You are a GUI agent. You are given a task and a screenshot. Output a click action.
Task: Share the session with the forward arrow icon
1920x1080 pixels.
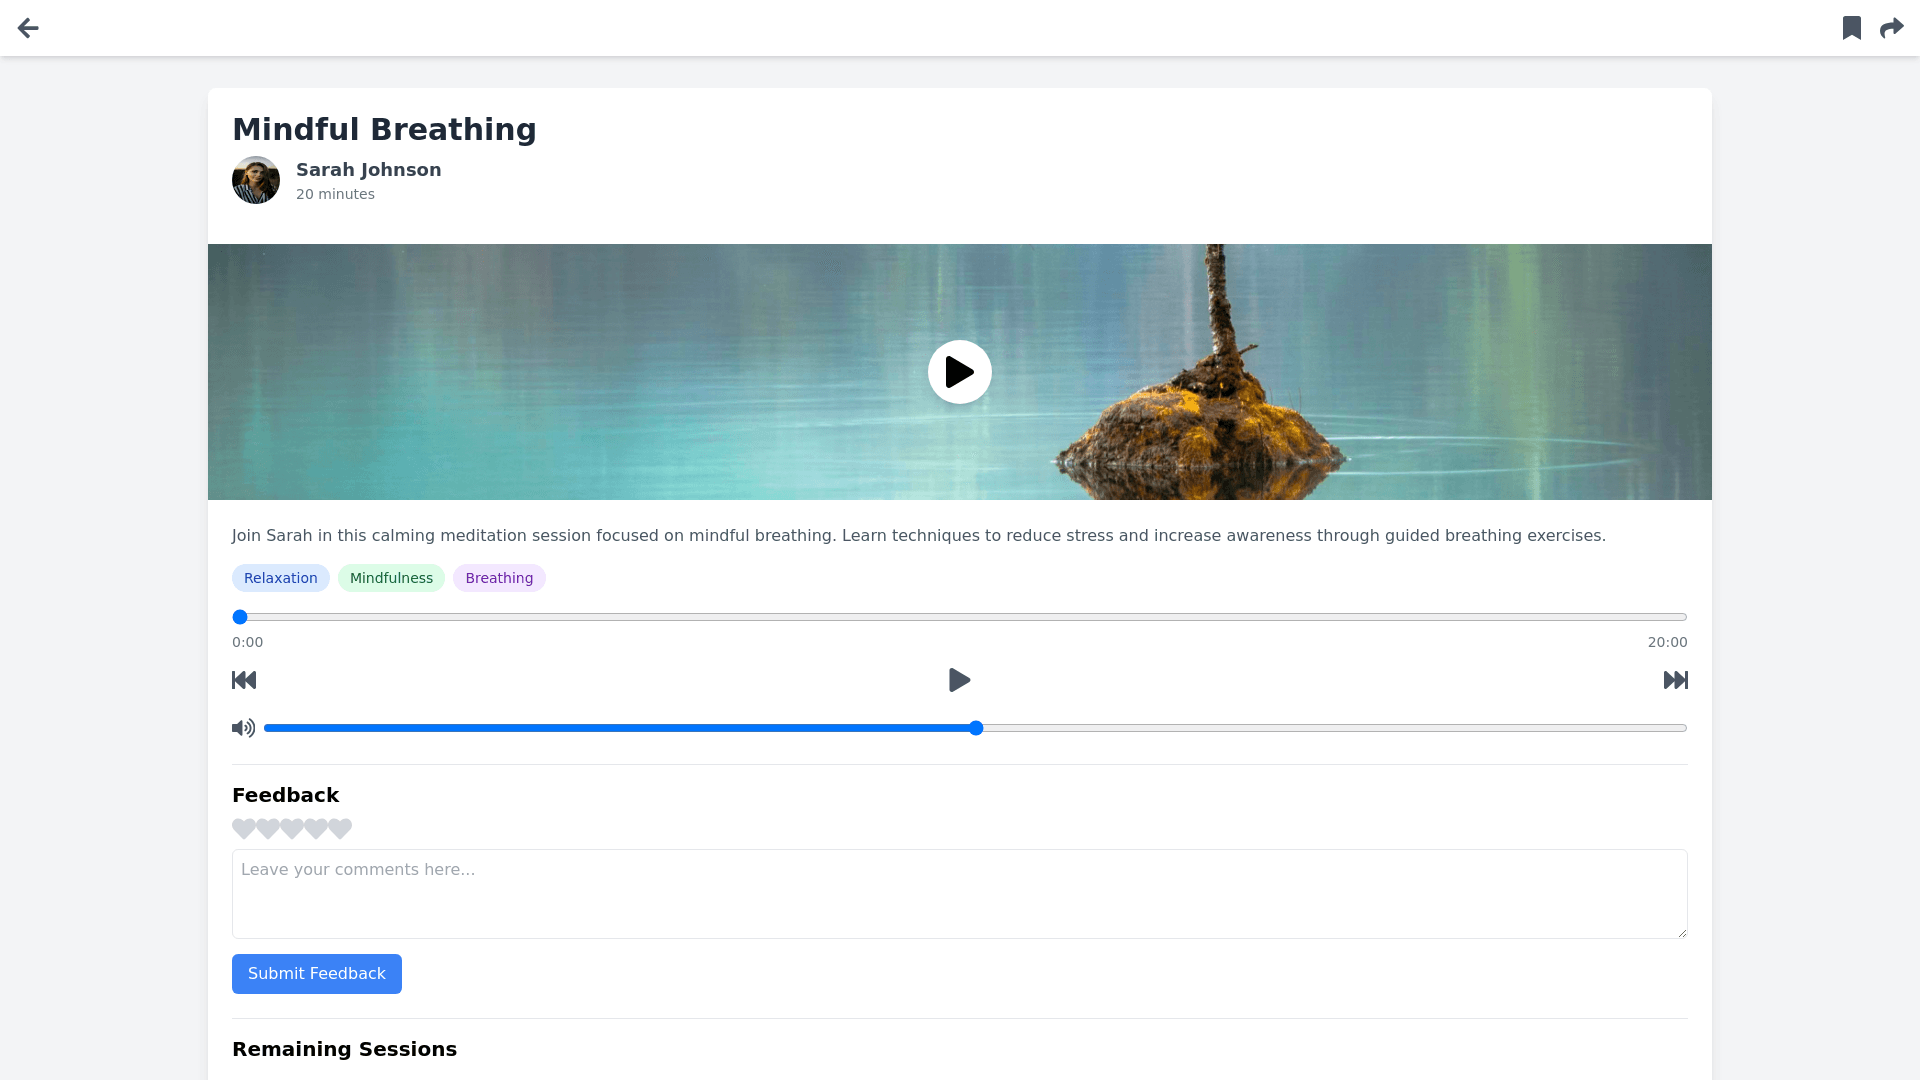click(1891, 28)
